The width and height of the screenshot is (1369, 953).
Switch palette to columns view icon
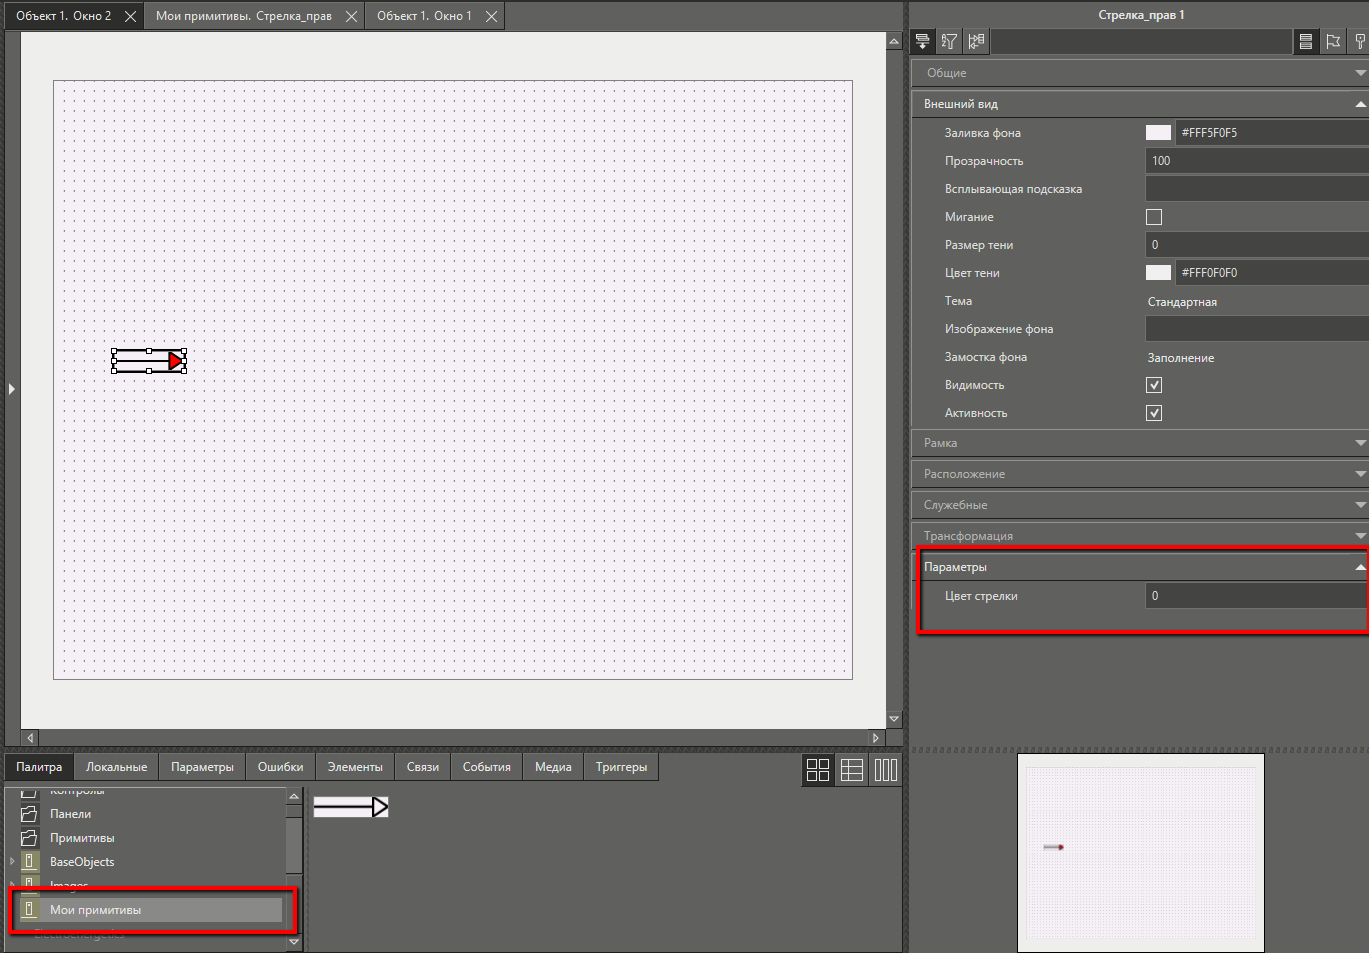(x=885, y=769)
